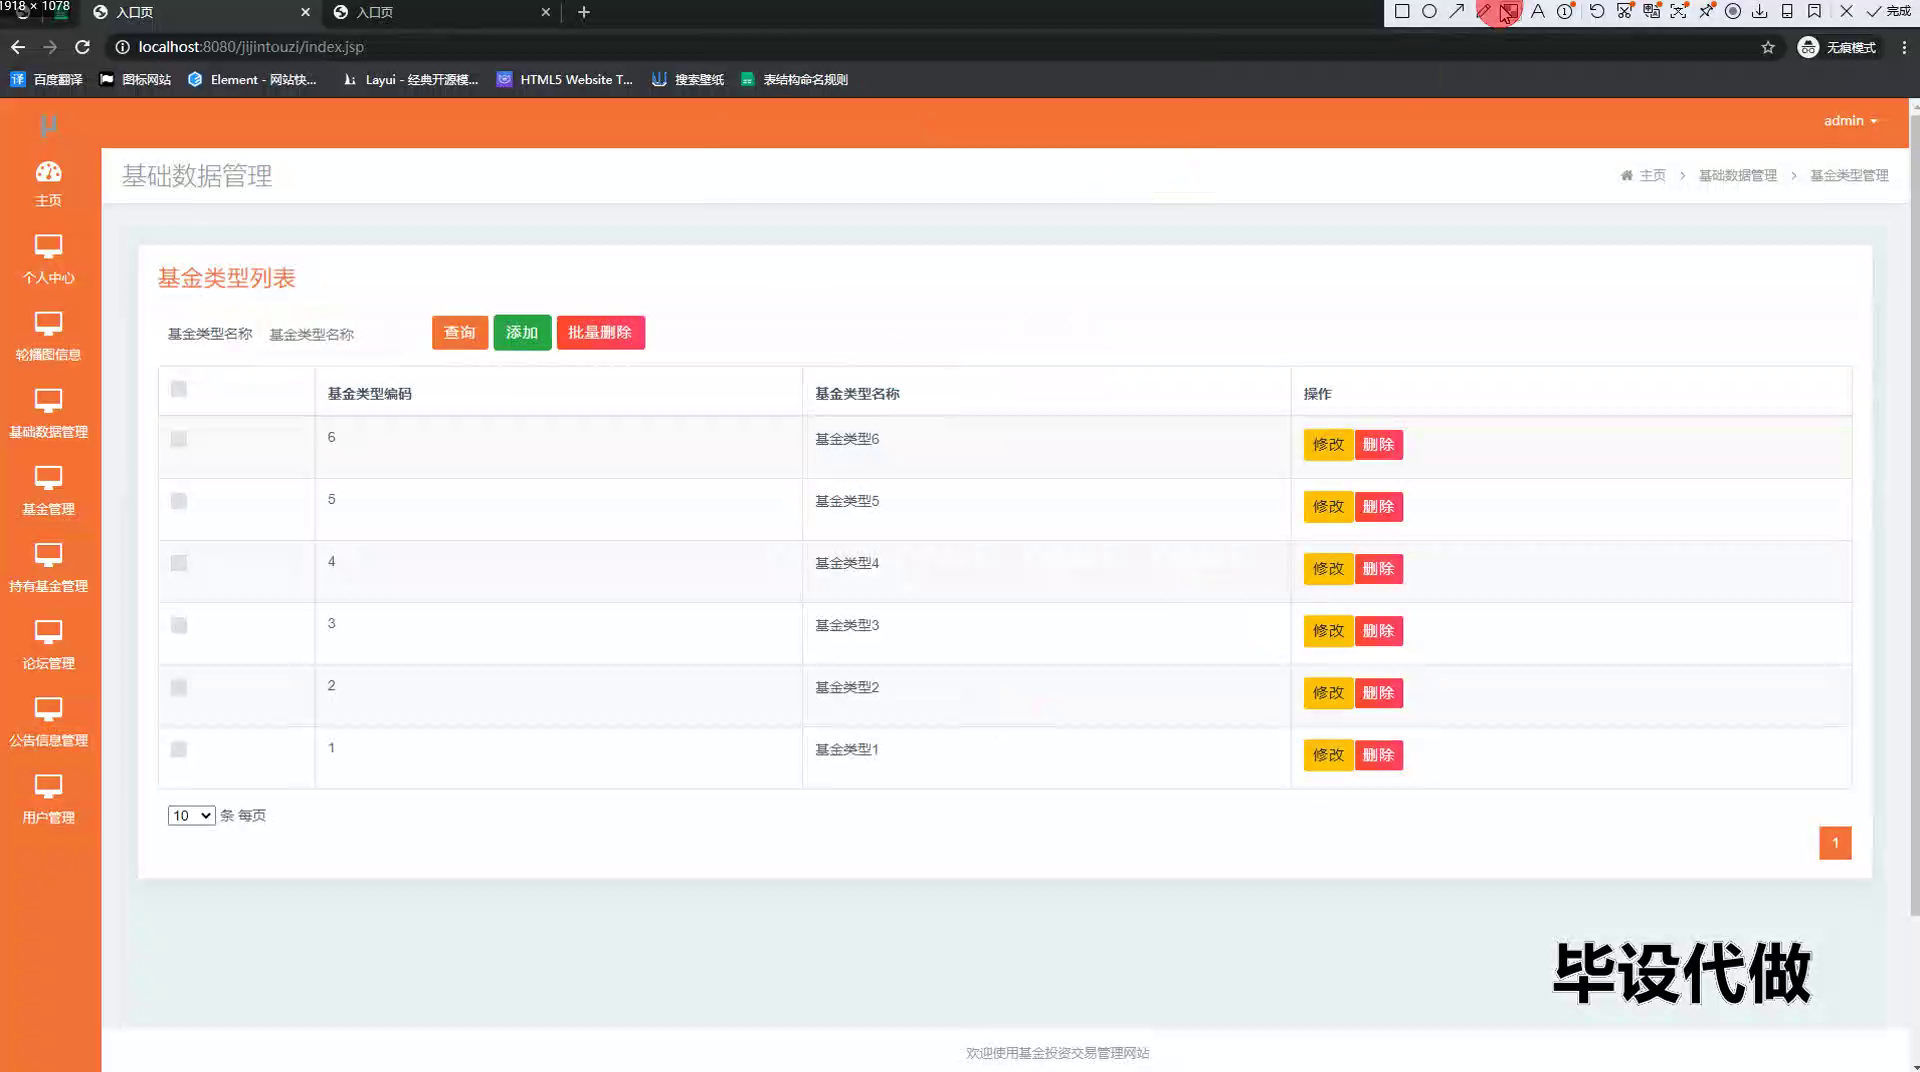This screenshot has height=1072, width=1920.
Task: Open 基础数据管理 in the sidebar
Action: [48, 414]
